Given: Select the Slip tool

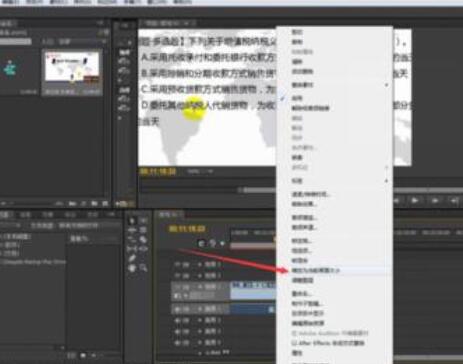Looking at the screenshot, I should (132, 249).
